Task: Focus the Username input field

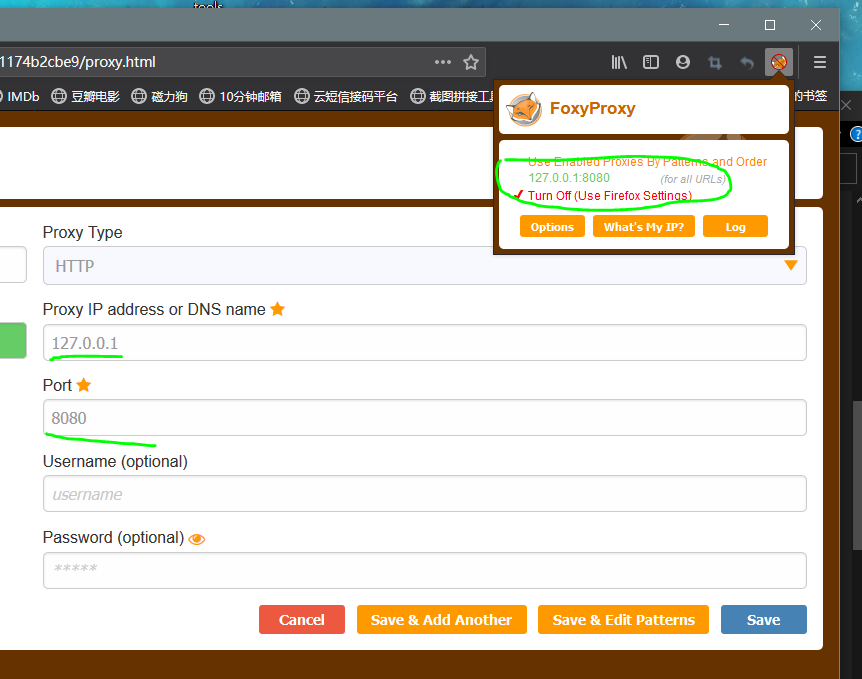Action: pos(424,494)
